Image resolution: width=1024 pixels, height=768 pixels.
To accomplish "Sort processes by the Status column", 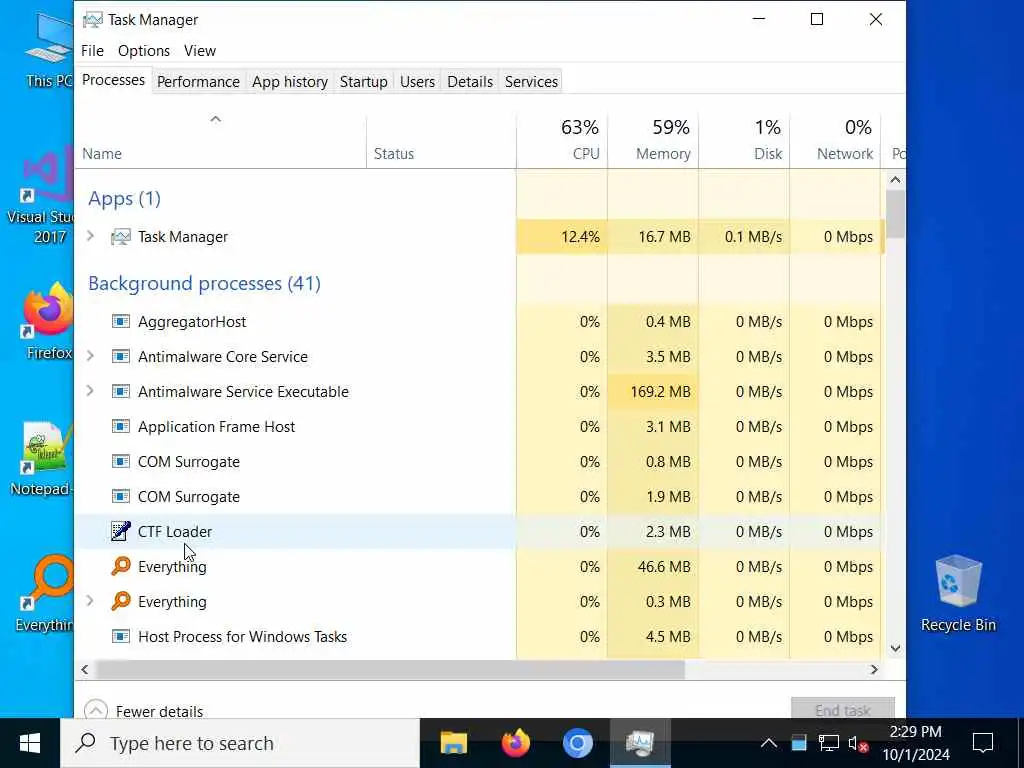I will pyautogui.click(x=441, y=141).
